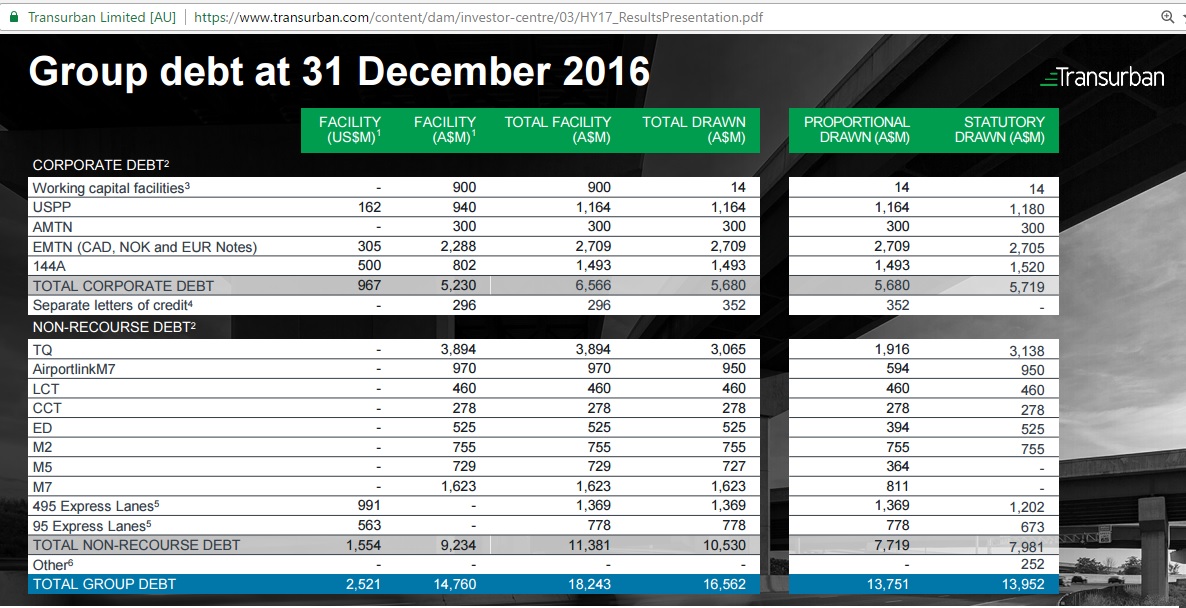
Task: Click the 'CCT' row label
Action: click(47, 408)
